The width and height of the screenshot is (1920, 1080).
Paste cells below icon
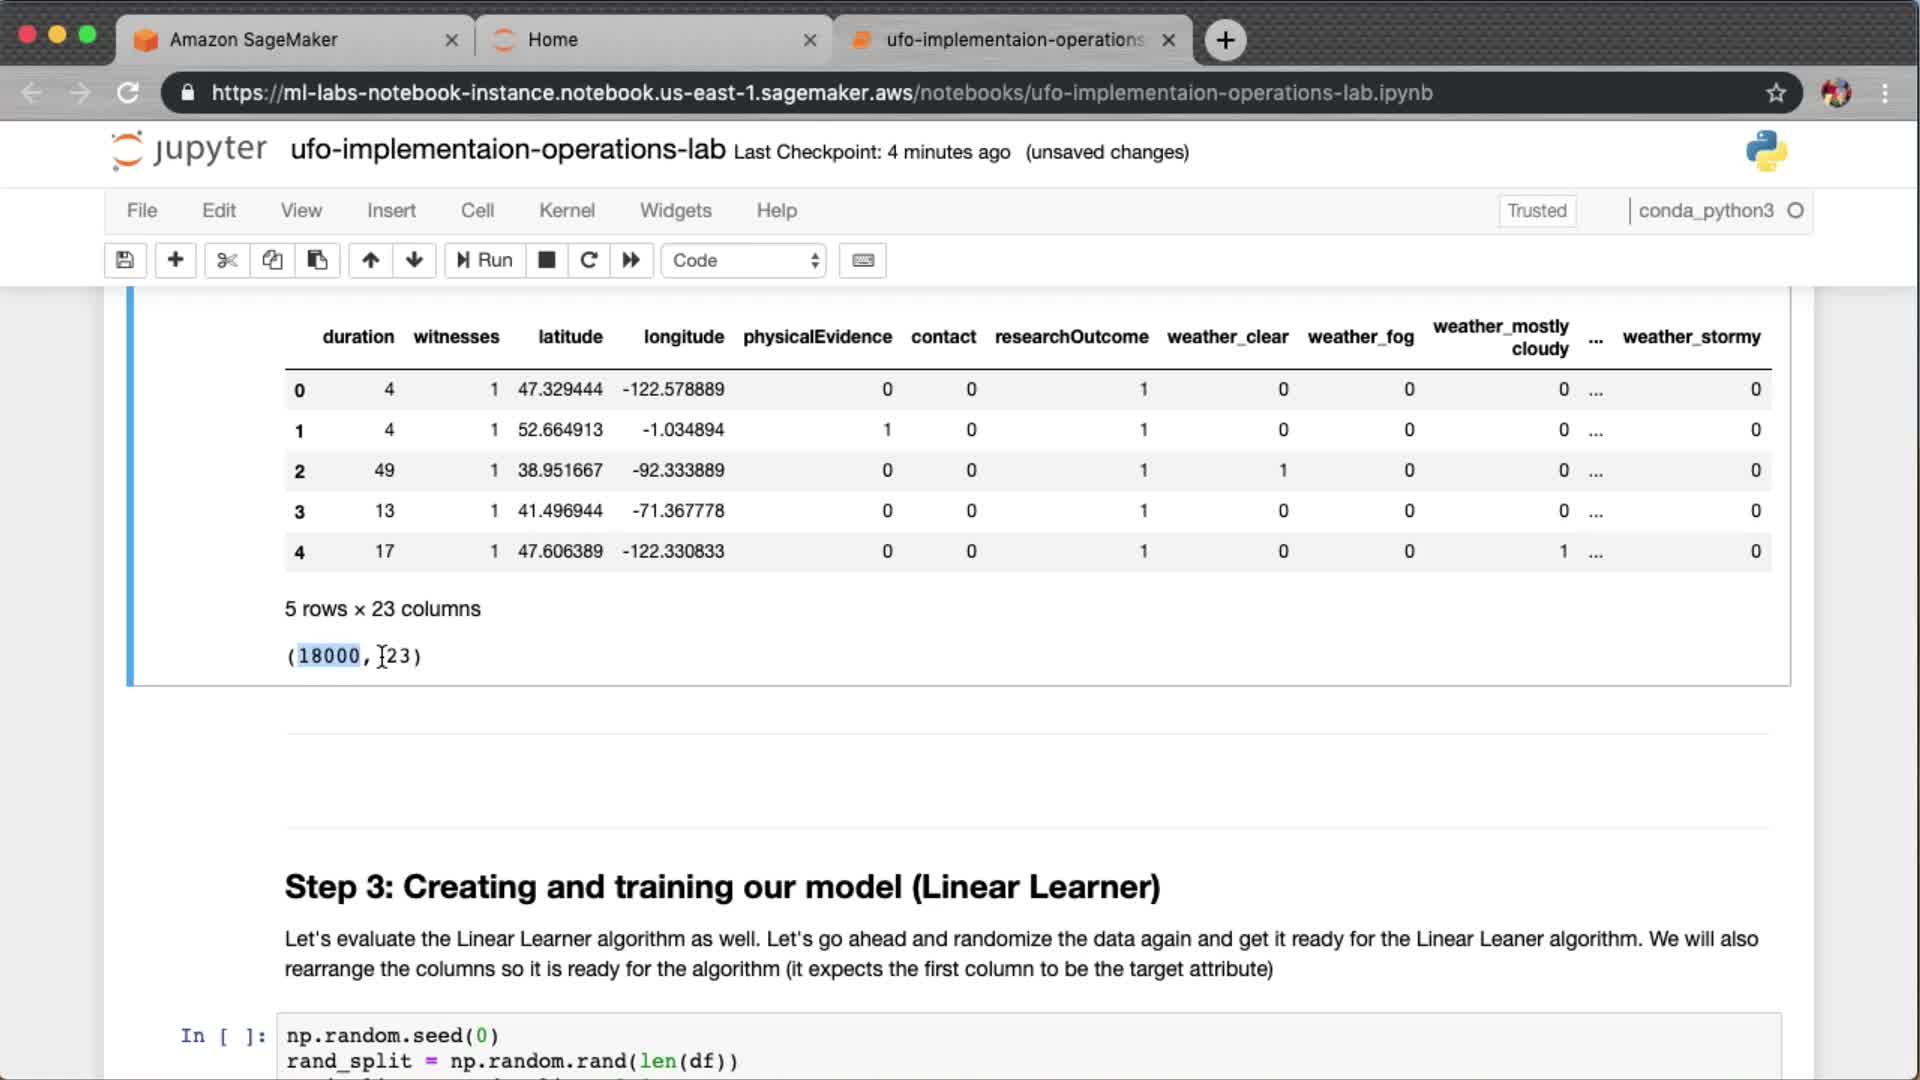coord(317,260)
